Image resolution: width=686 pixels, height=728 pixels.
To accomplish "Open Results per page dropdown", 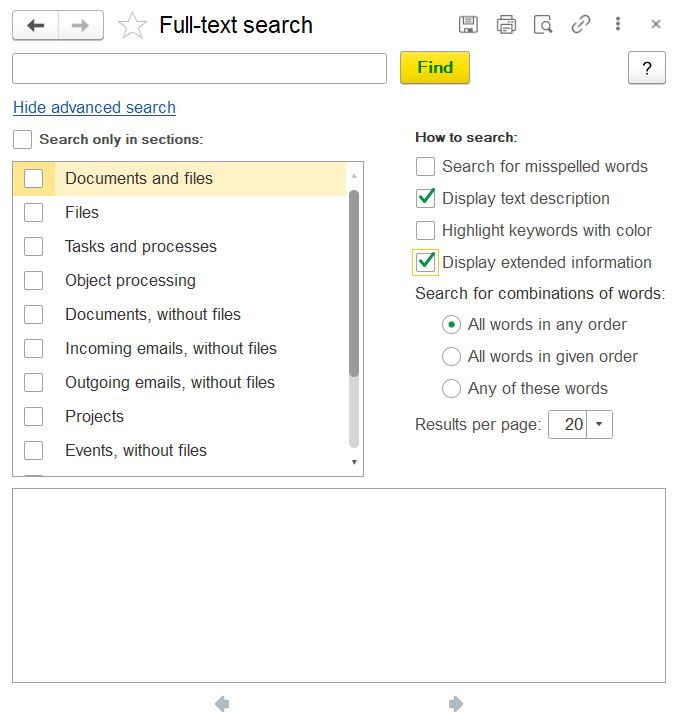I will click(599, 425).
